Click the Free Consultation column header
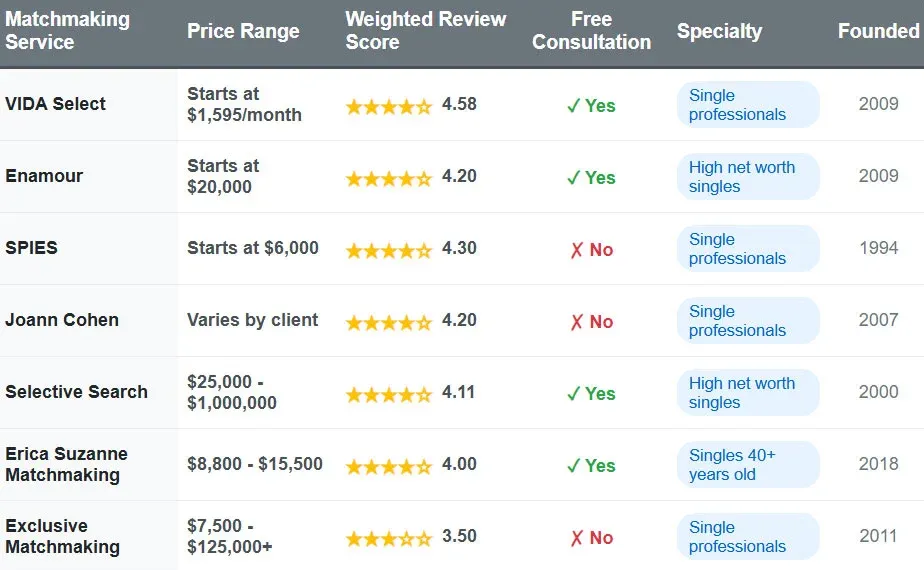The width and height of the screenshot is (924, 570). pyautogui.click(x=591, y=31)
